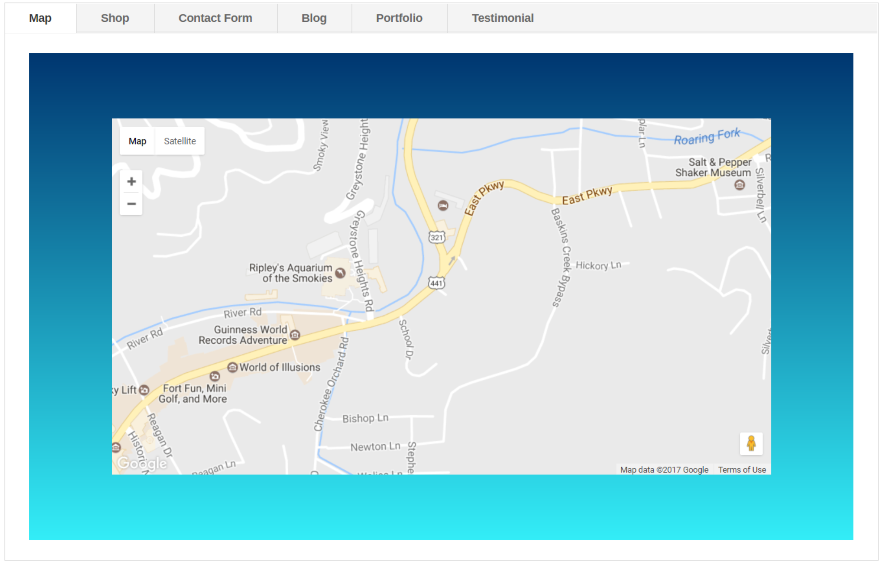Switch to the Shop tab
This screenshot has width=880, height=564.
point(115,18)
